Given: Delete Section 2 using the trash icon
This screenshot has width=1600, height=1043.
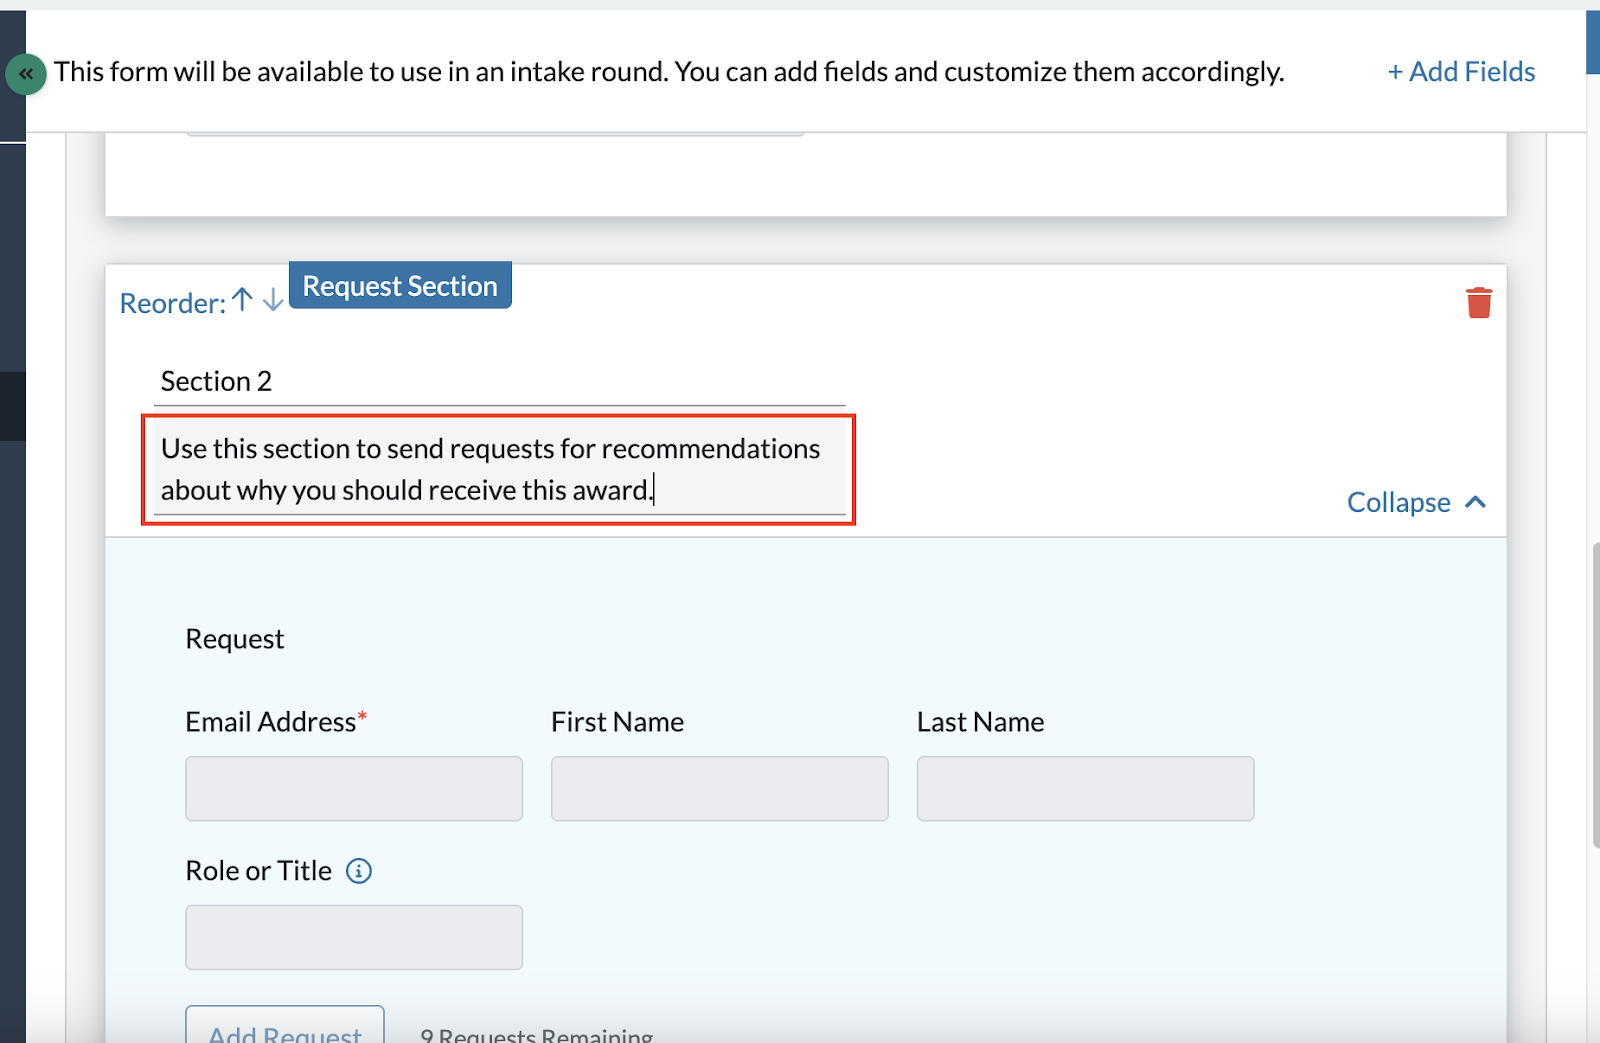Looking at the screenshot, I should 1479,302.
